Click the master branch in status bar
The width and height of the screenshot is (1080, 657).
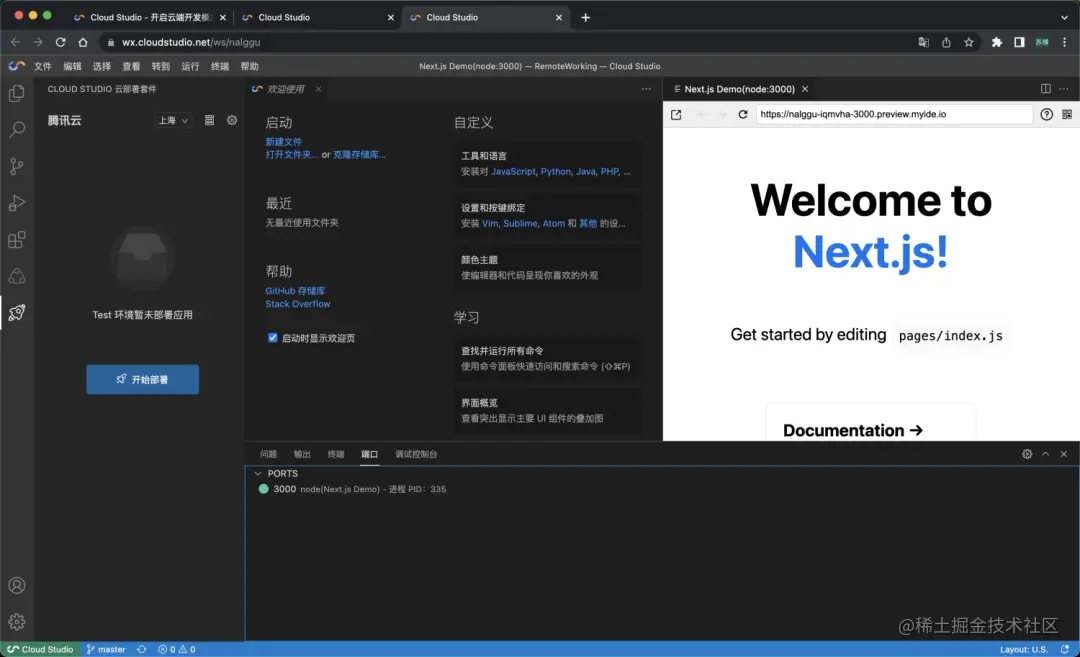point(106,649)
